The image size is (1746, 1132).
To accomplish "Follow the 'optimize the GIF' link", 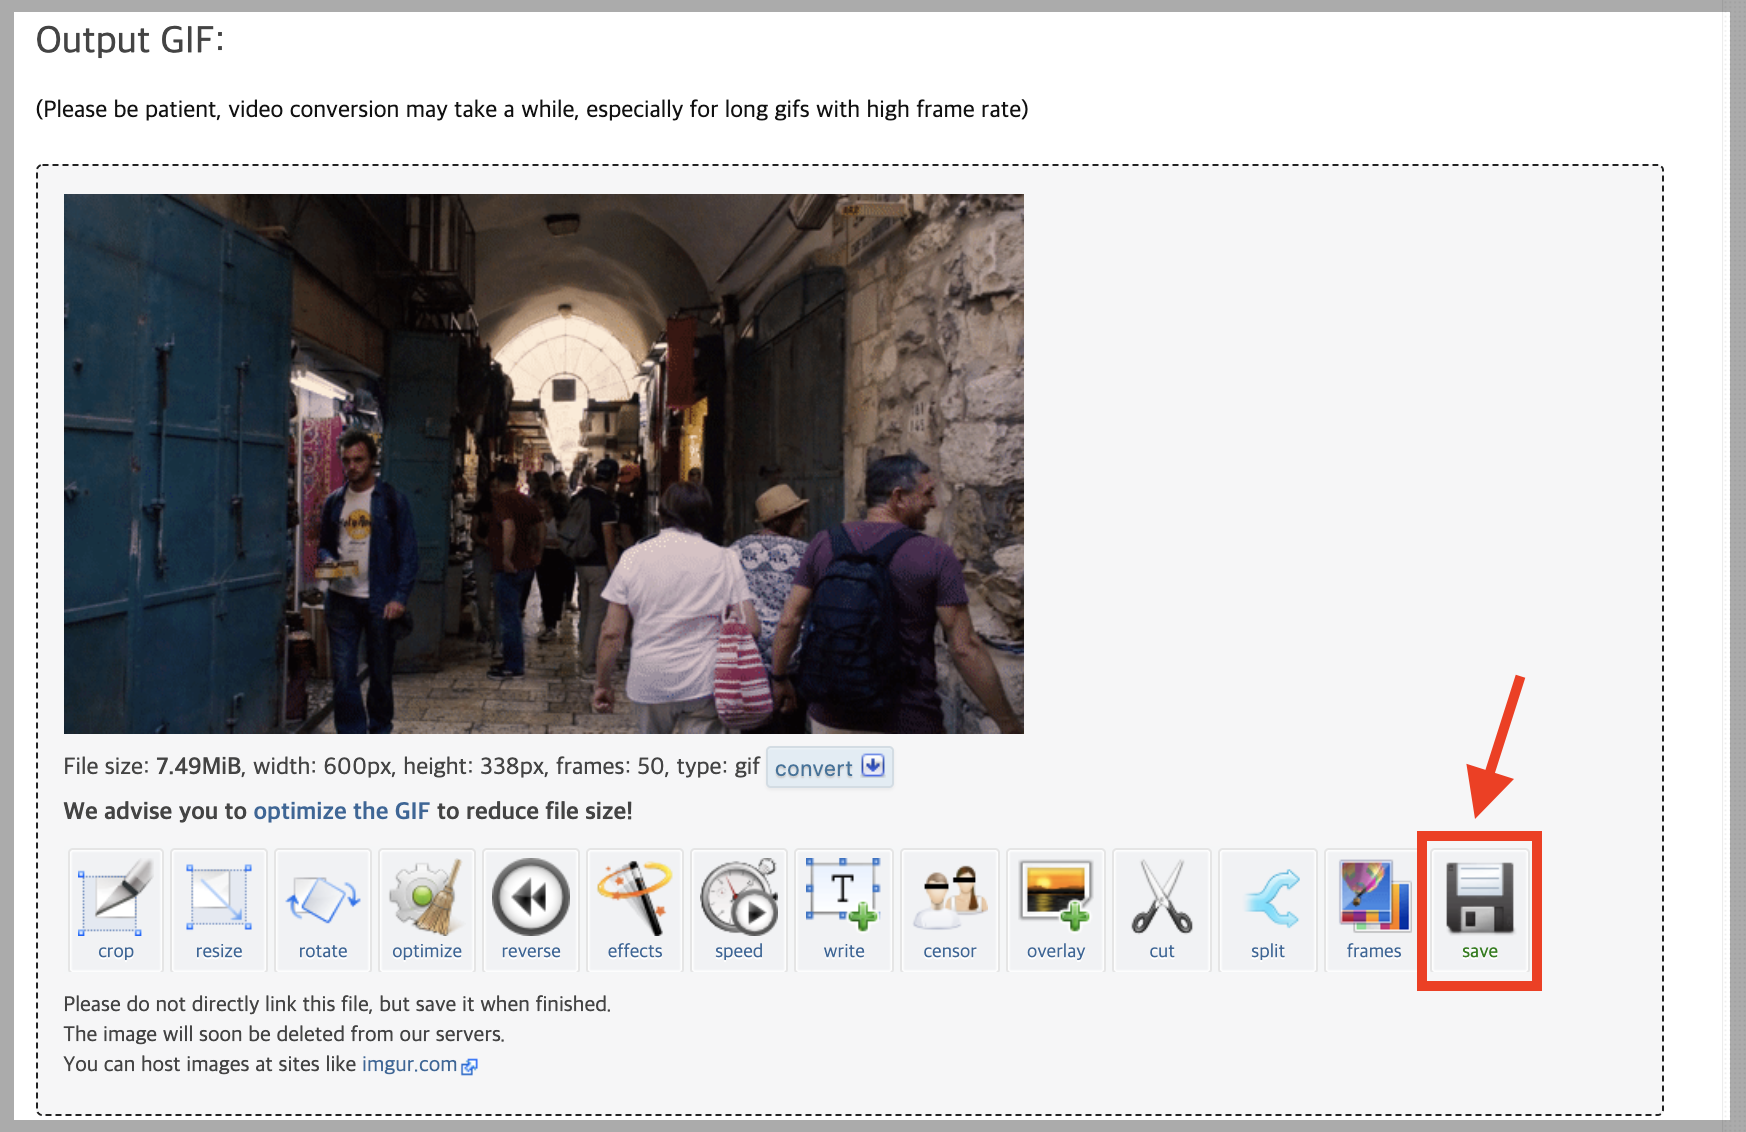I will coord(341,811).
